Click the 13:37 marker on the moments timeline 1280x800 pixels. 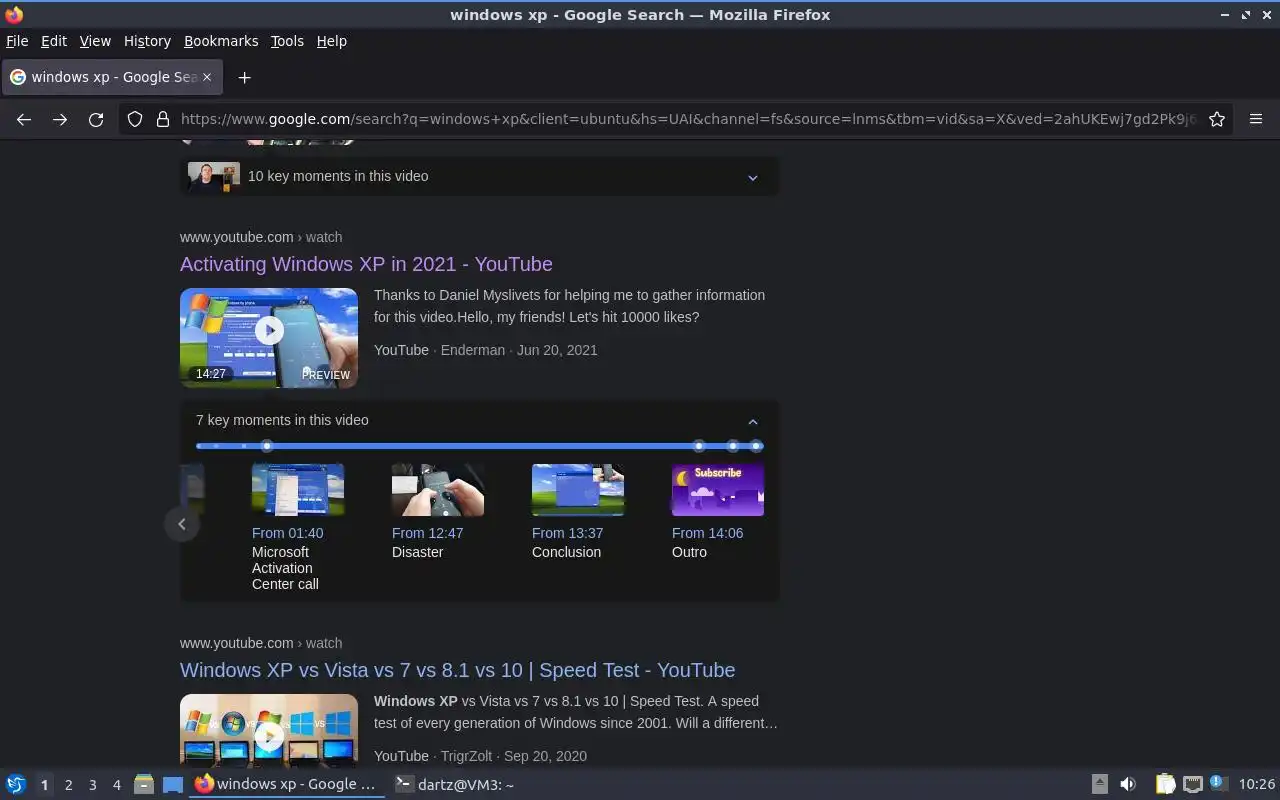point(733,446)
